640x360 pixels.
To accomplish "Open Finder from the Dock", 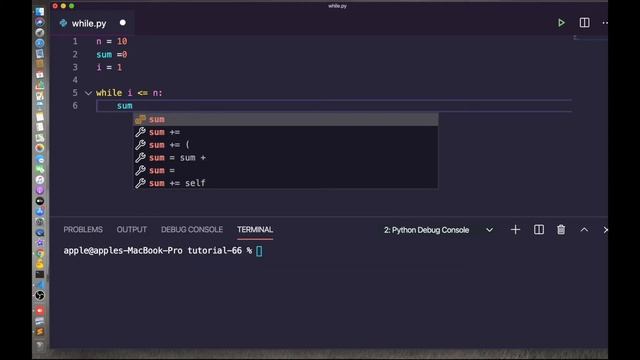I will [40, 11].
